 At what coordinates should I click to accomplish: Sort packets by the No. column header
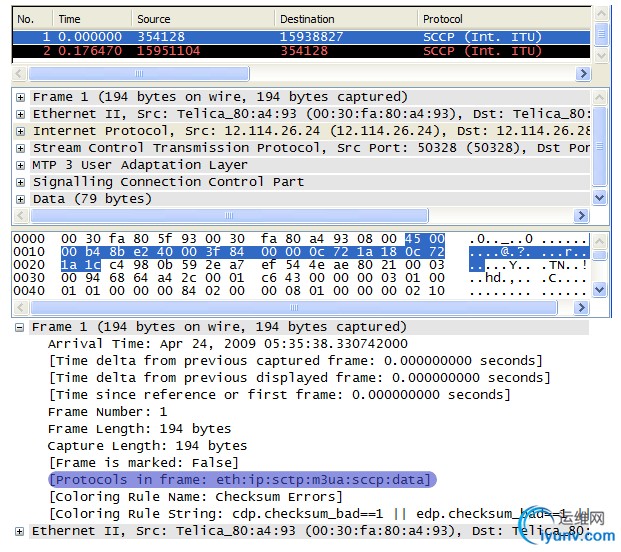click(x=32, y=19)
